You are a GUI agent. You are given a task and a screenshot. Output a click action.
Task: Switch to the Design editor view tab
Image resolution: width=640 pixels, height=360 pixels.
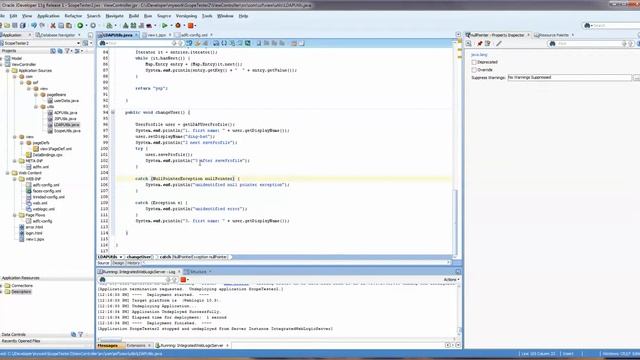[x=118, y=263]
